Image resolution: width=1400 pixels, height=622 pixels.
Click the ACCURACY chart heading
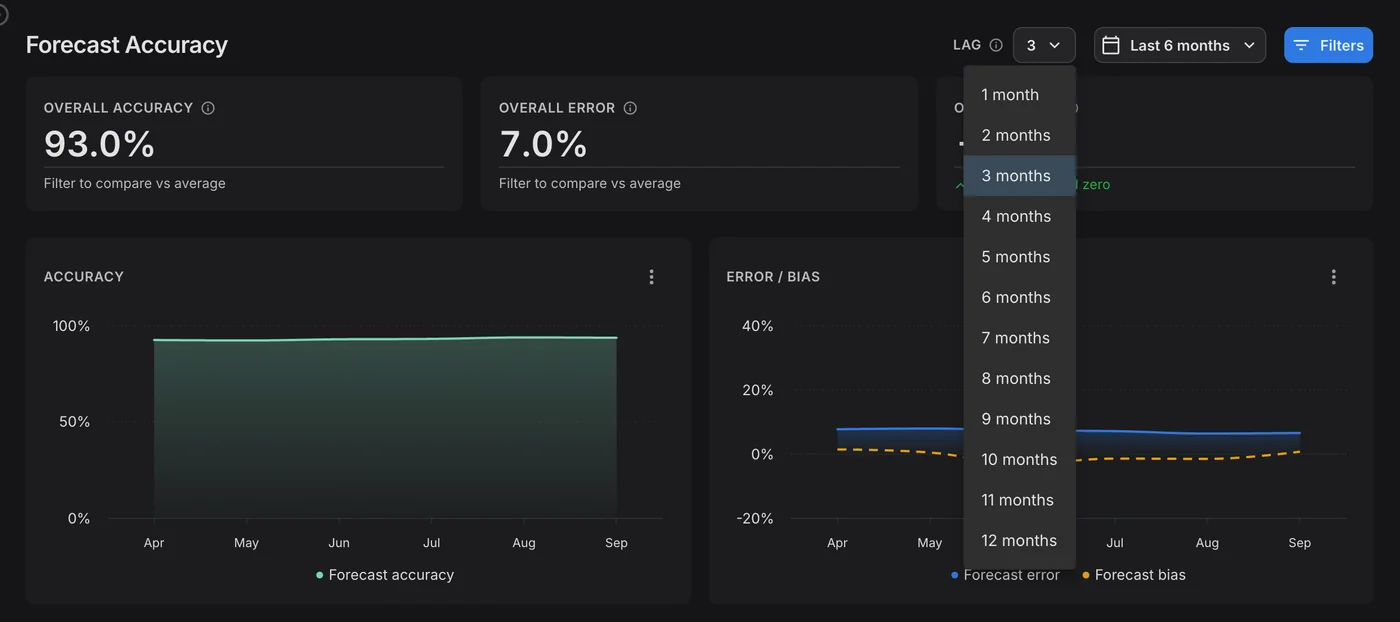click(84, 277)
